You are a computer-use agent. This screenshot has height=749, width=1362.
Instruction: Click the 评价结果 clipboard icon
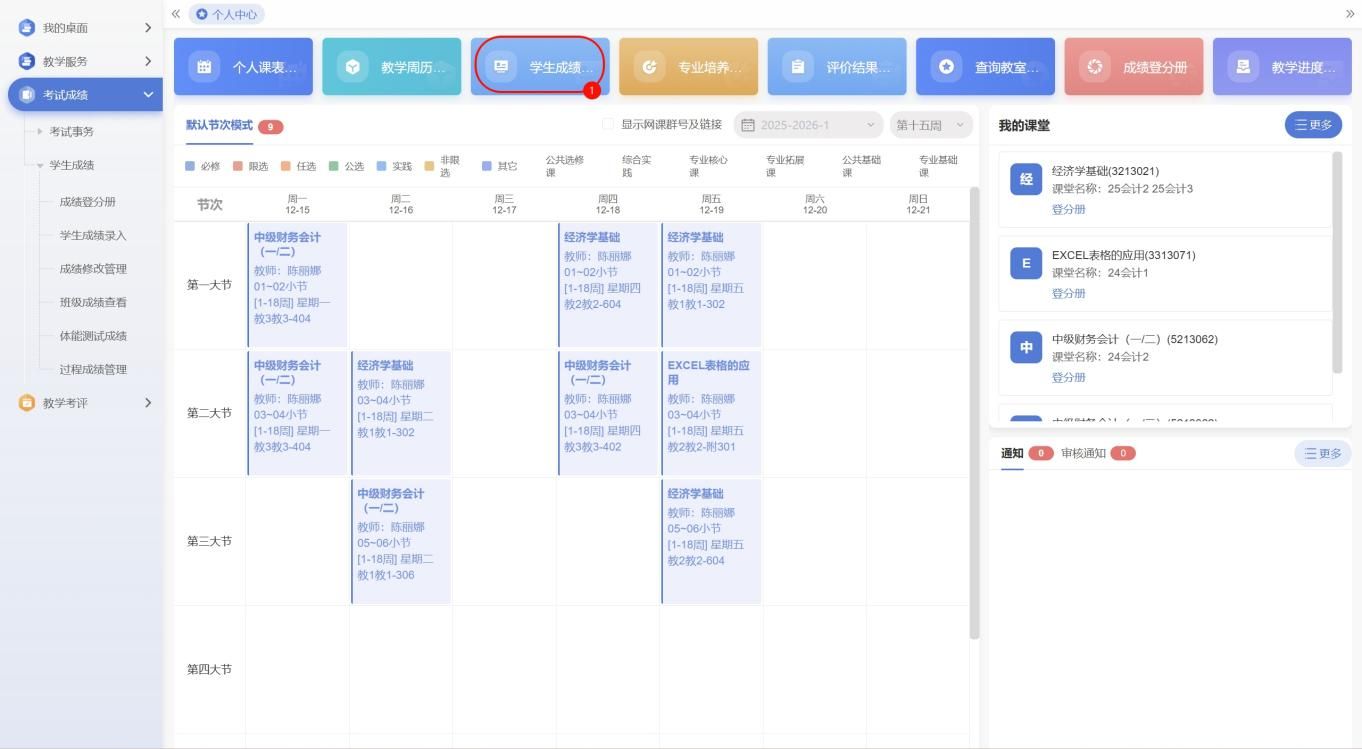798,67
